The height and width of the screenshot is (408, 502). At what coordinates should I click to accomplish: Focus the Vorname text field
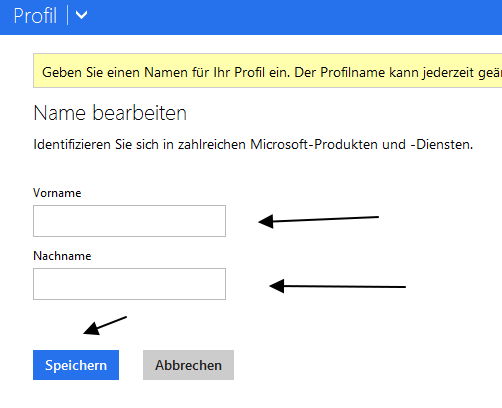pyautogui.click(x=129, y=221)
